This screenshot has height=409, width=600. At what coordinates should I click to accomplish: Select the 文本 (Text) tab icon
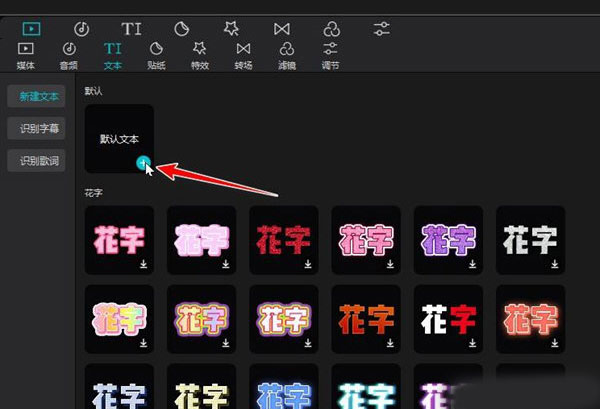[x=112, y=53]
